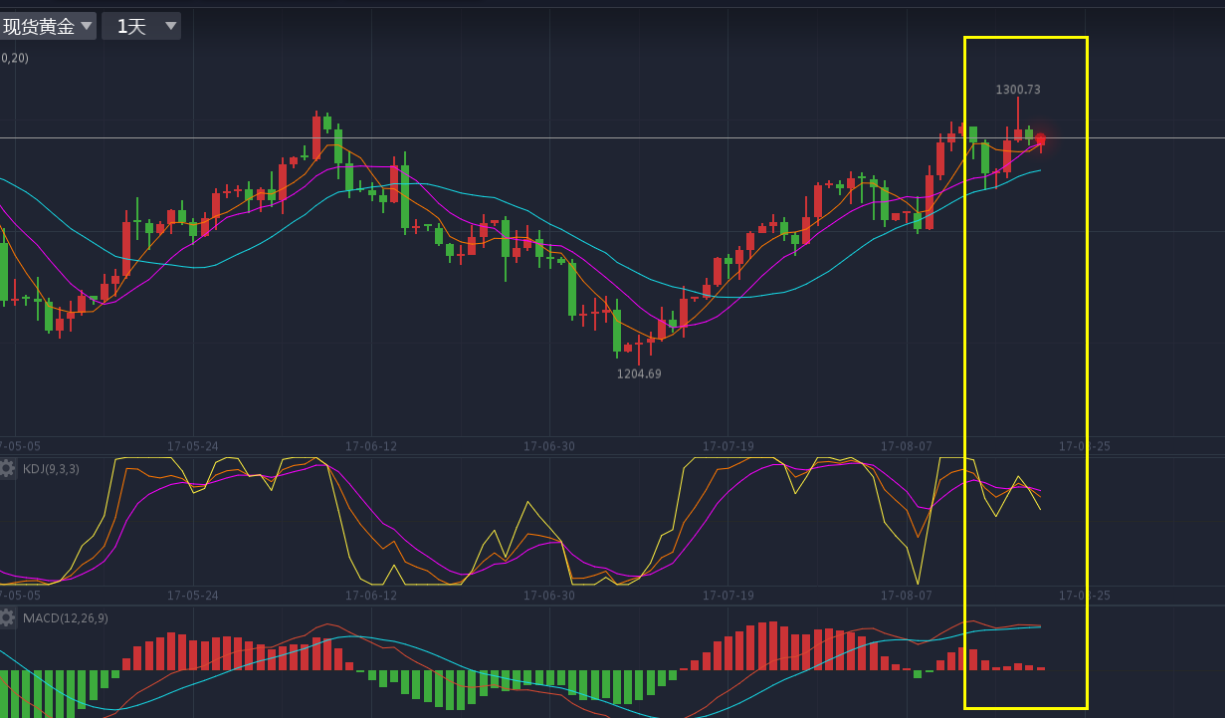The image size is (1225, 718).
Task: Click the glowing red current-price dot
Action: pyautogui.click(x=1041, y=139)
